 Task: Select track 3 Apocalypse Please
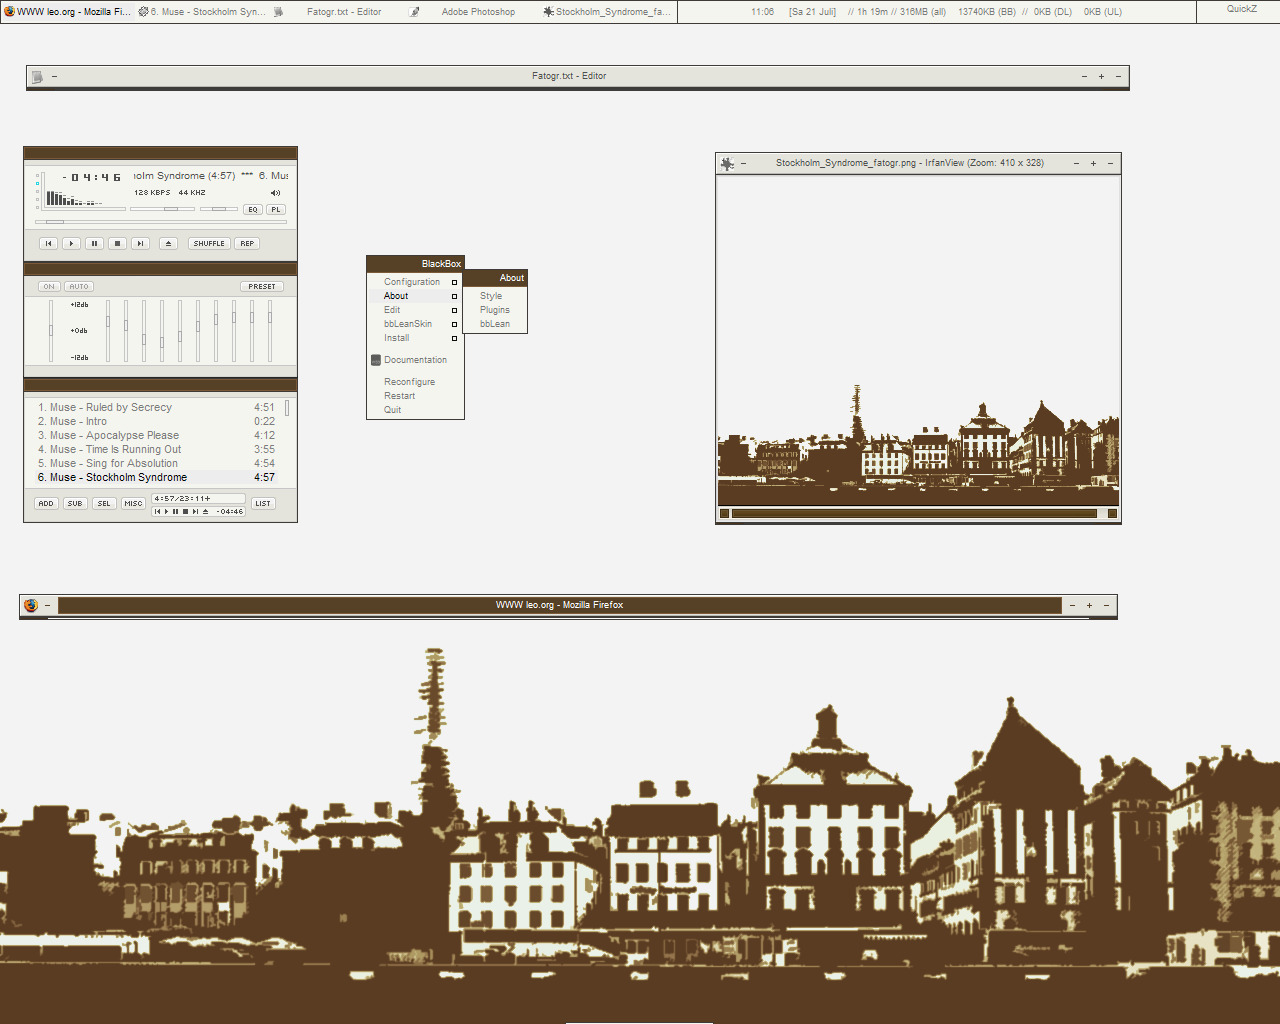(x=156, y=435)
